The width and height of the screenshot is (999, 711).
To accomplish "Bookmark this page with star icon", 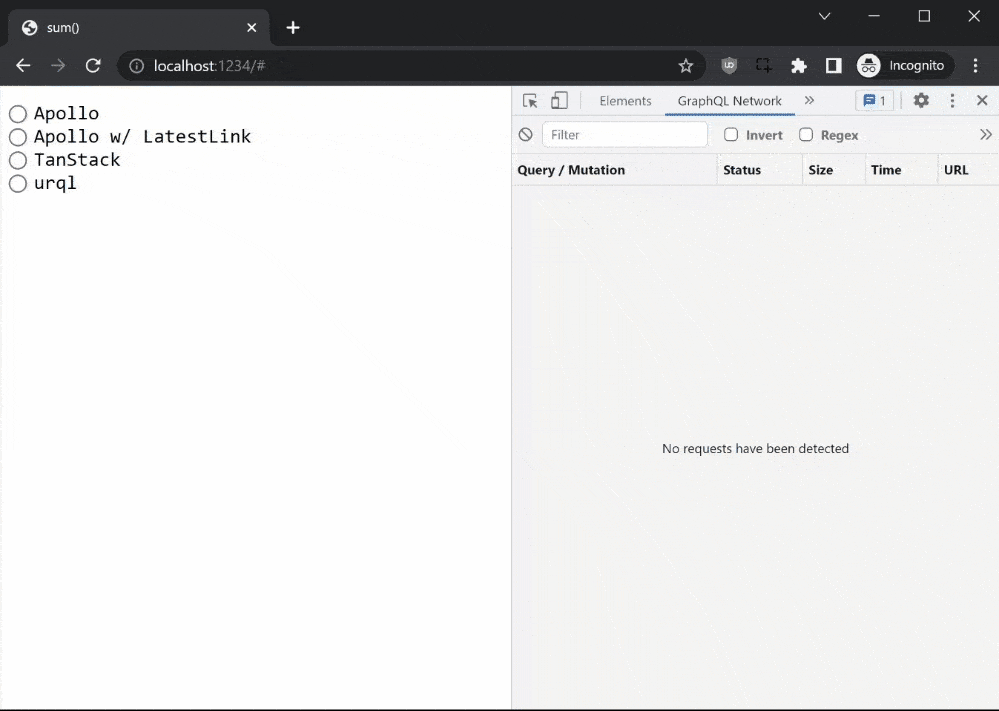I will tap(686, 66).
